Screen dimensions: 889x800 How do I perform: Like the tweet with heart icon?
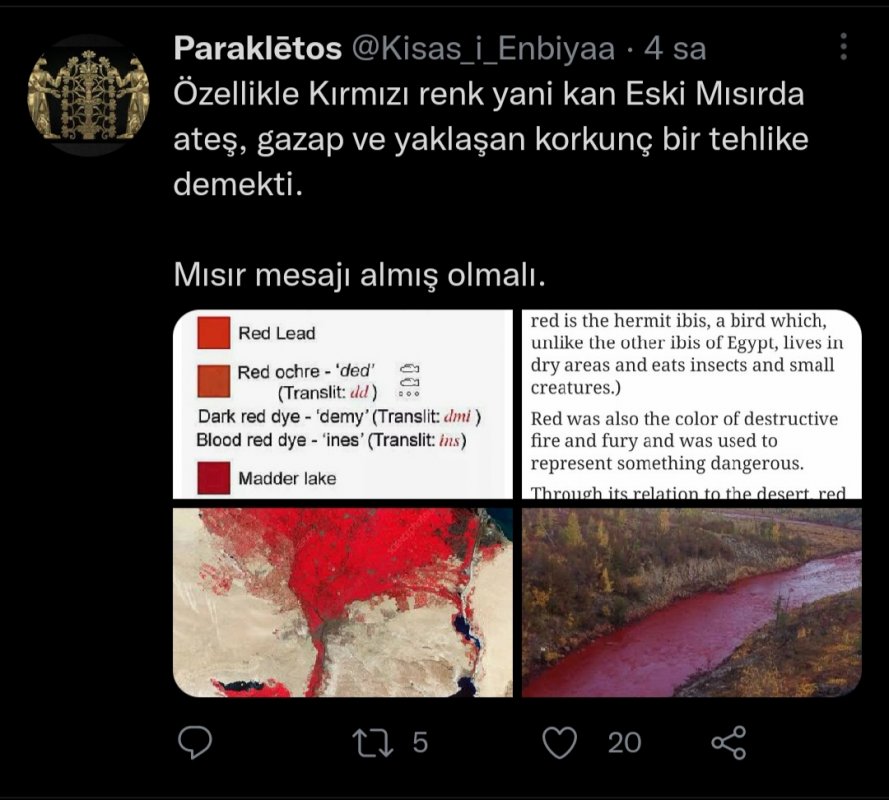560,742
